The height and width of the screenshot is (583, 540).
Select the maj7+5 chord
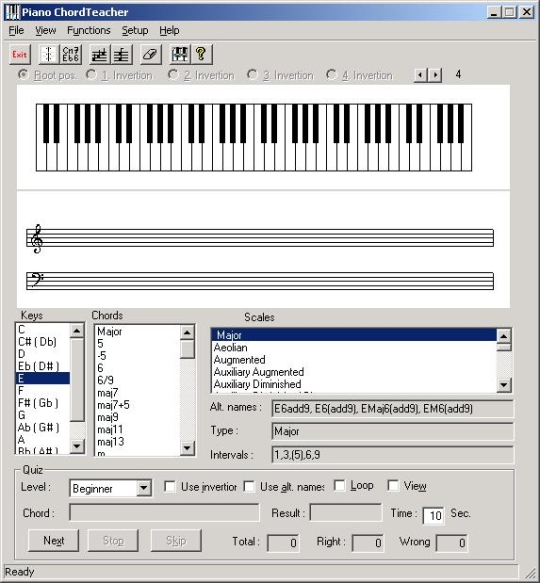[138, 405]
